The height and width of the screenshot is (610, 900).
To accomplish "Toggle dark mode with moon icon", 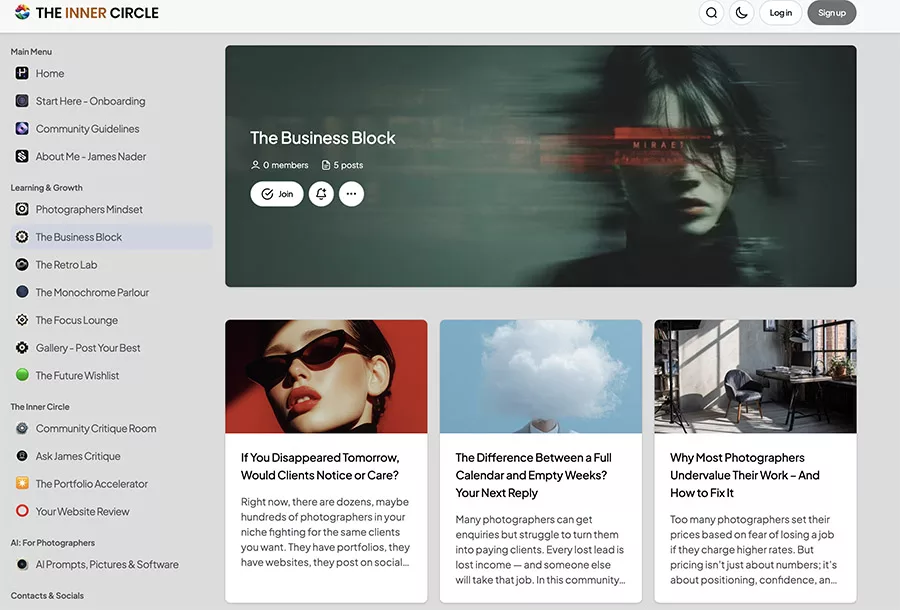I will (x=741, y=13).
